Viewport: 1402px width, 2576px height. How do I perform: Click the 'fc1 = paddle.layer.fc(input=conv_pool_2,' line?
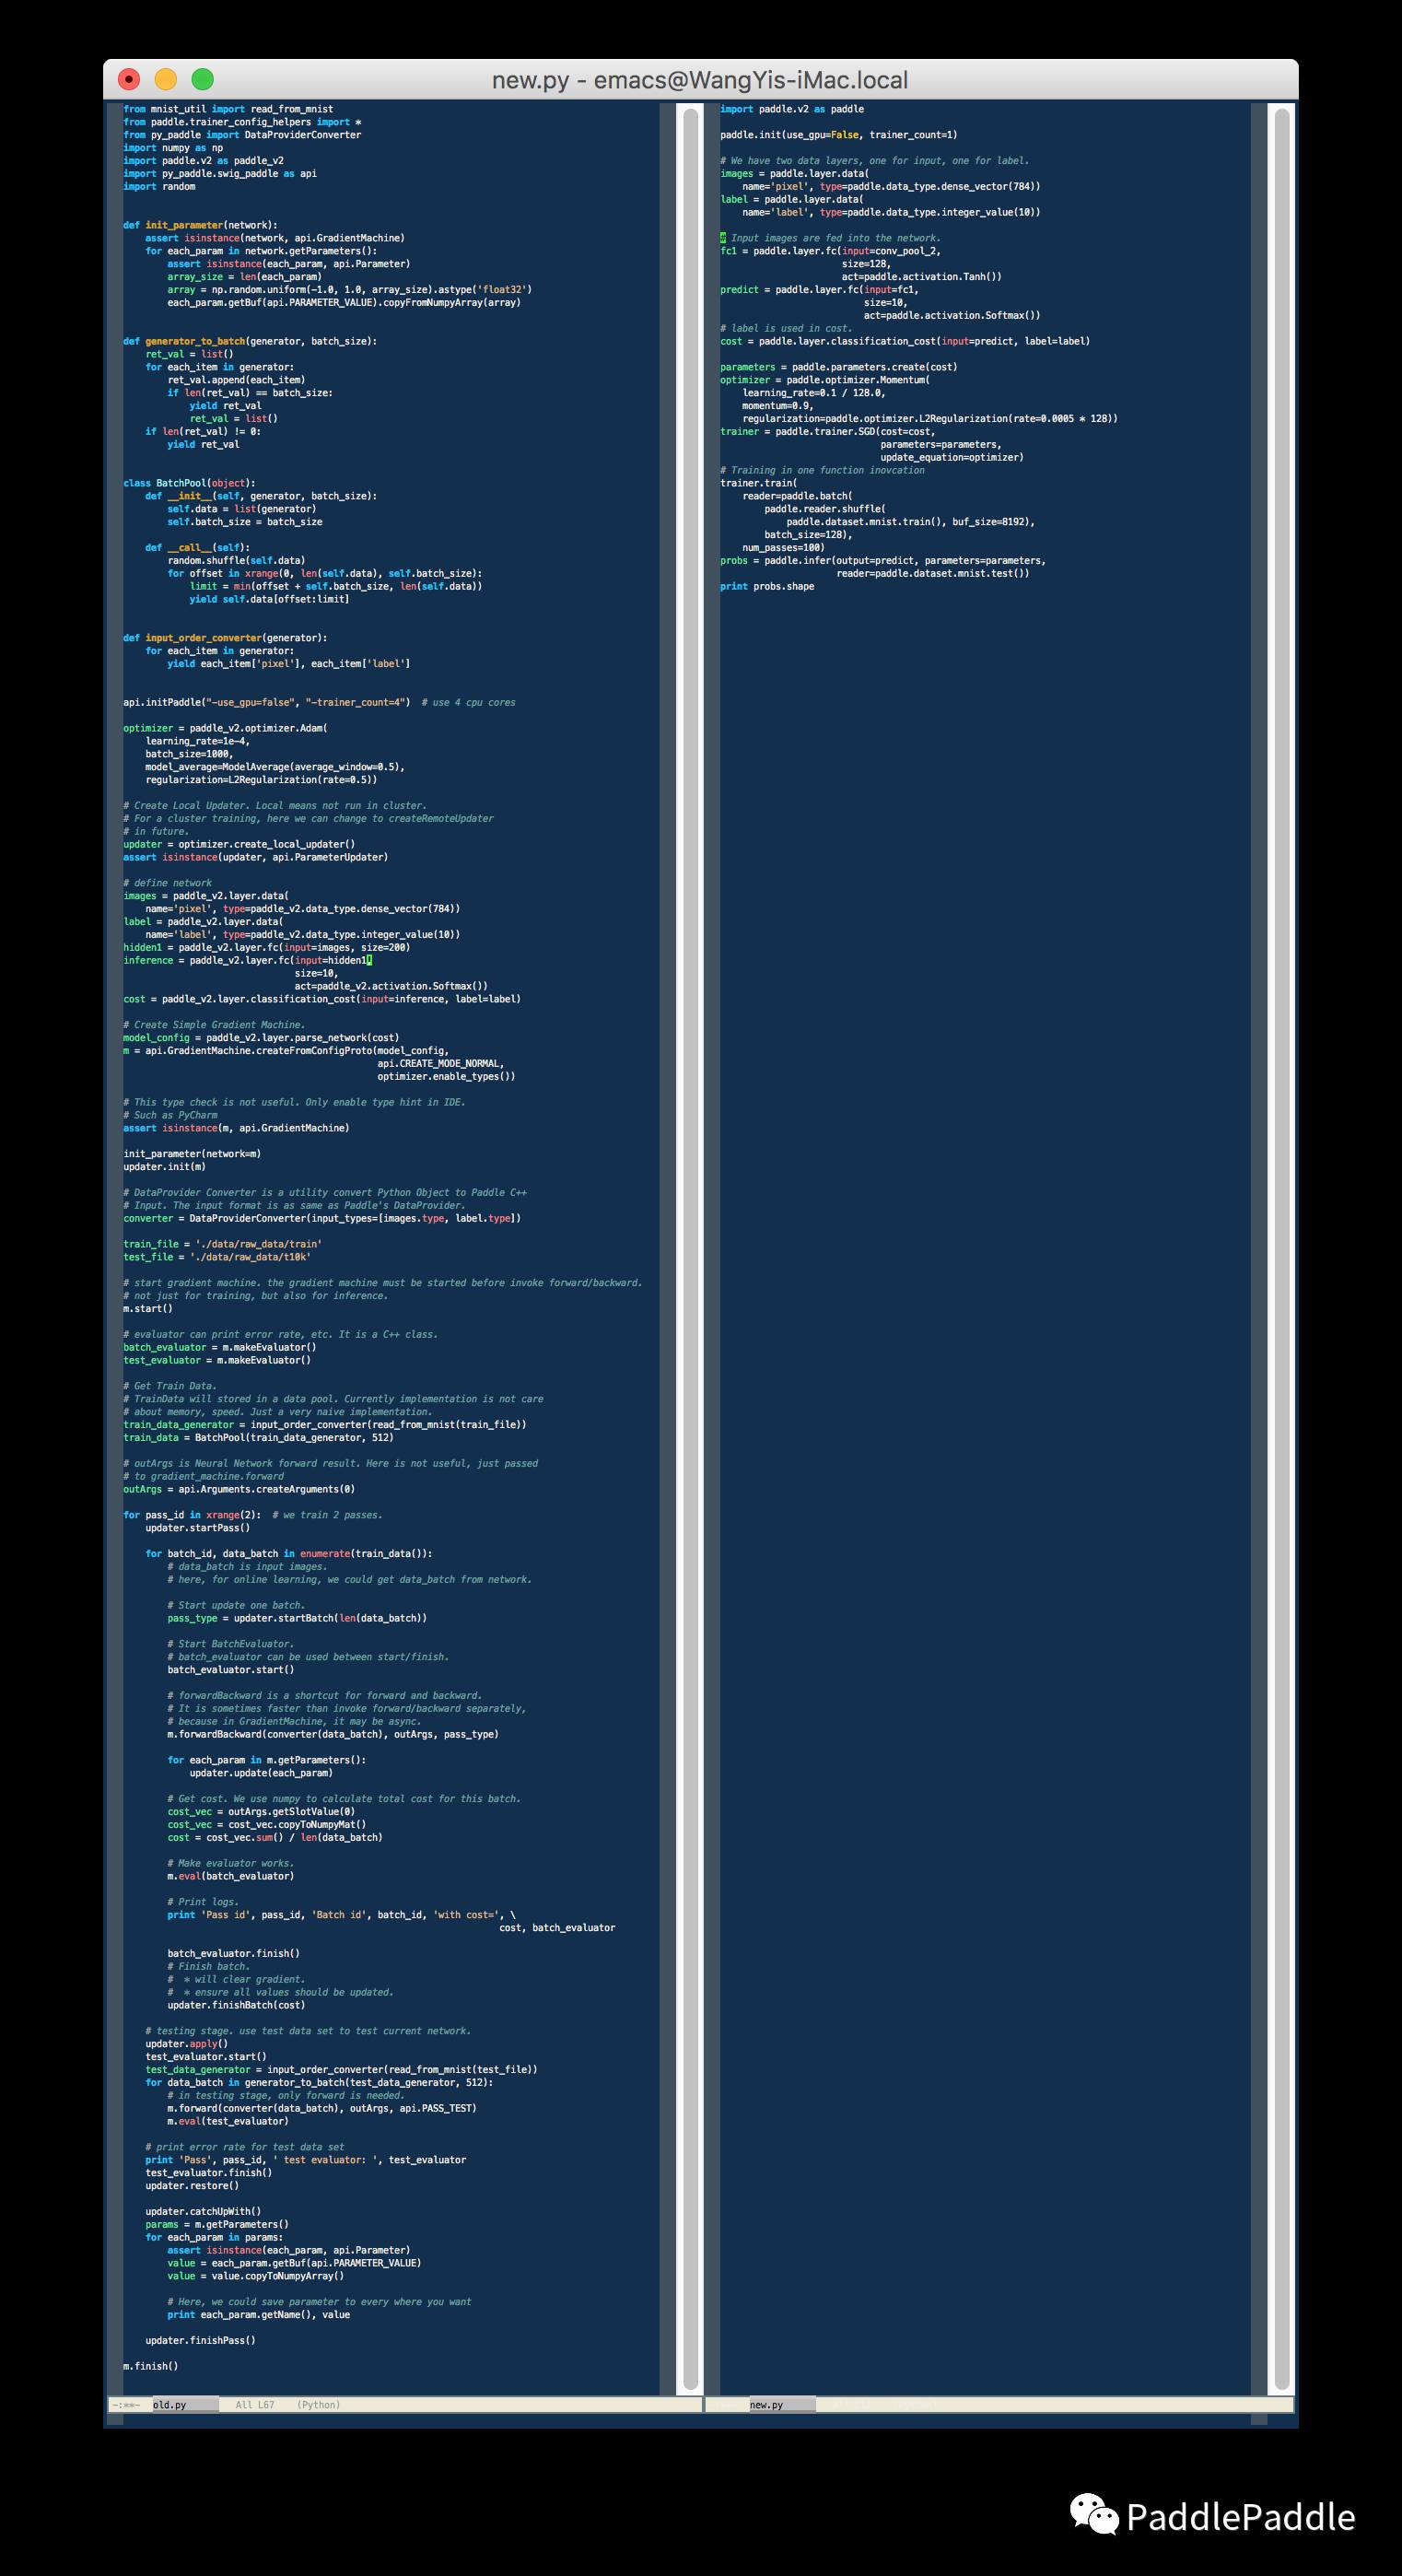pos(830,251)
